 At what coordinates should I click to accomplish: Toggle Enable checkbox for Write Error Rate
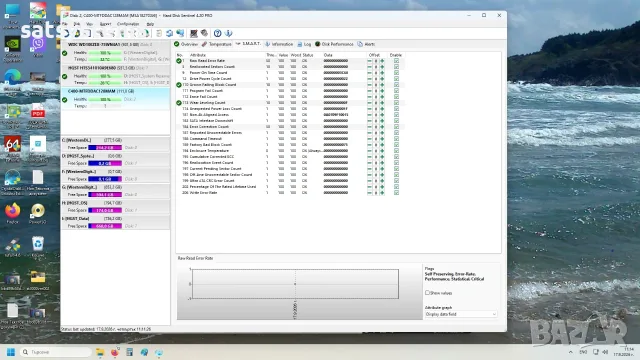click(x=396, y=193)
